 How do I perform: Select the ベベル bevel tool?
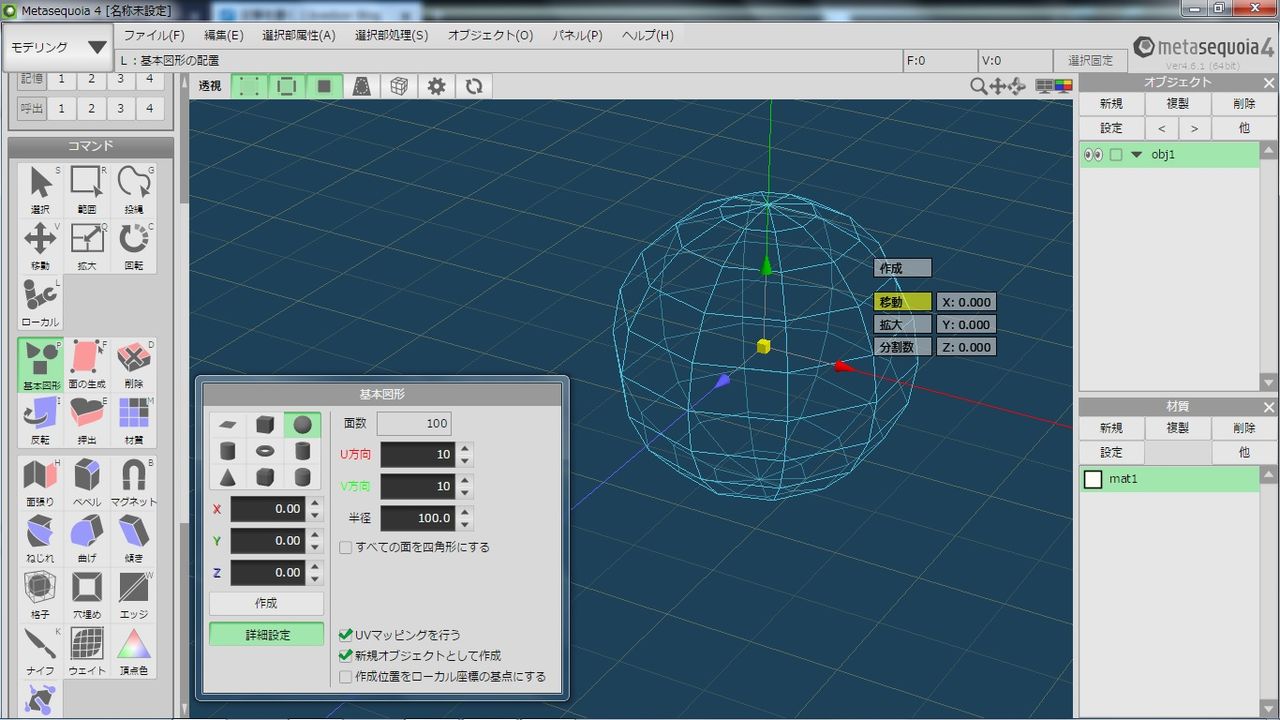(x=87, y=482)
